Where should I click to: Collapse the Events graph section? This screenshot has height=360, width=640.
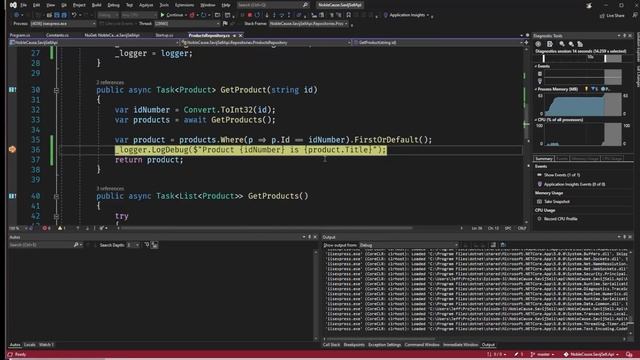[536, 66]
